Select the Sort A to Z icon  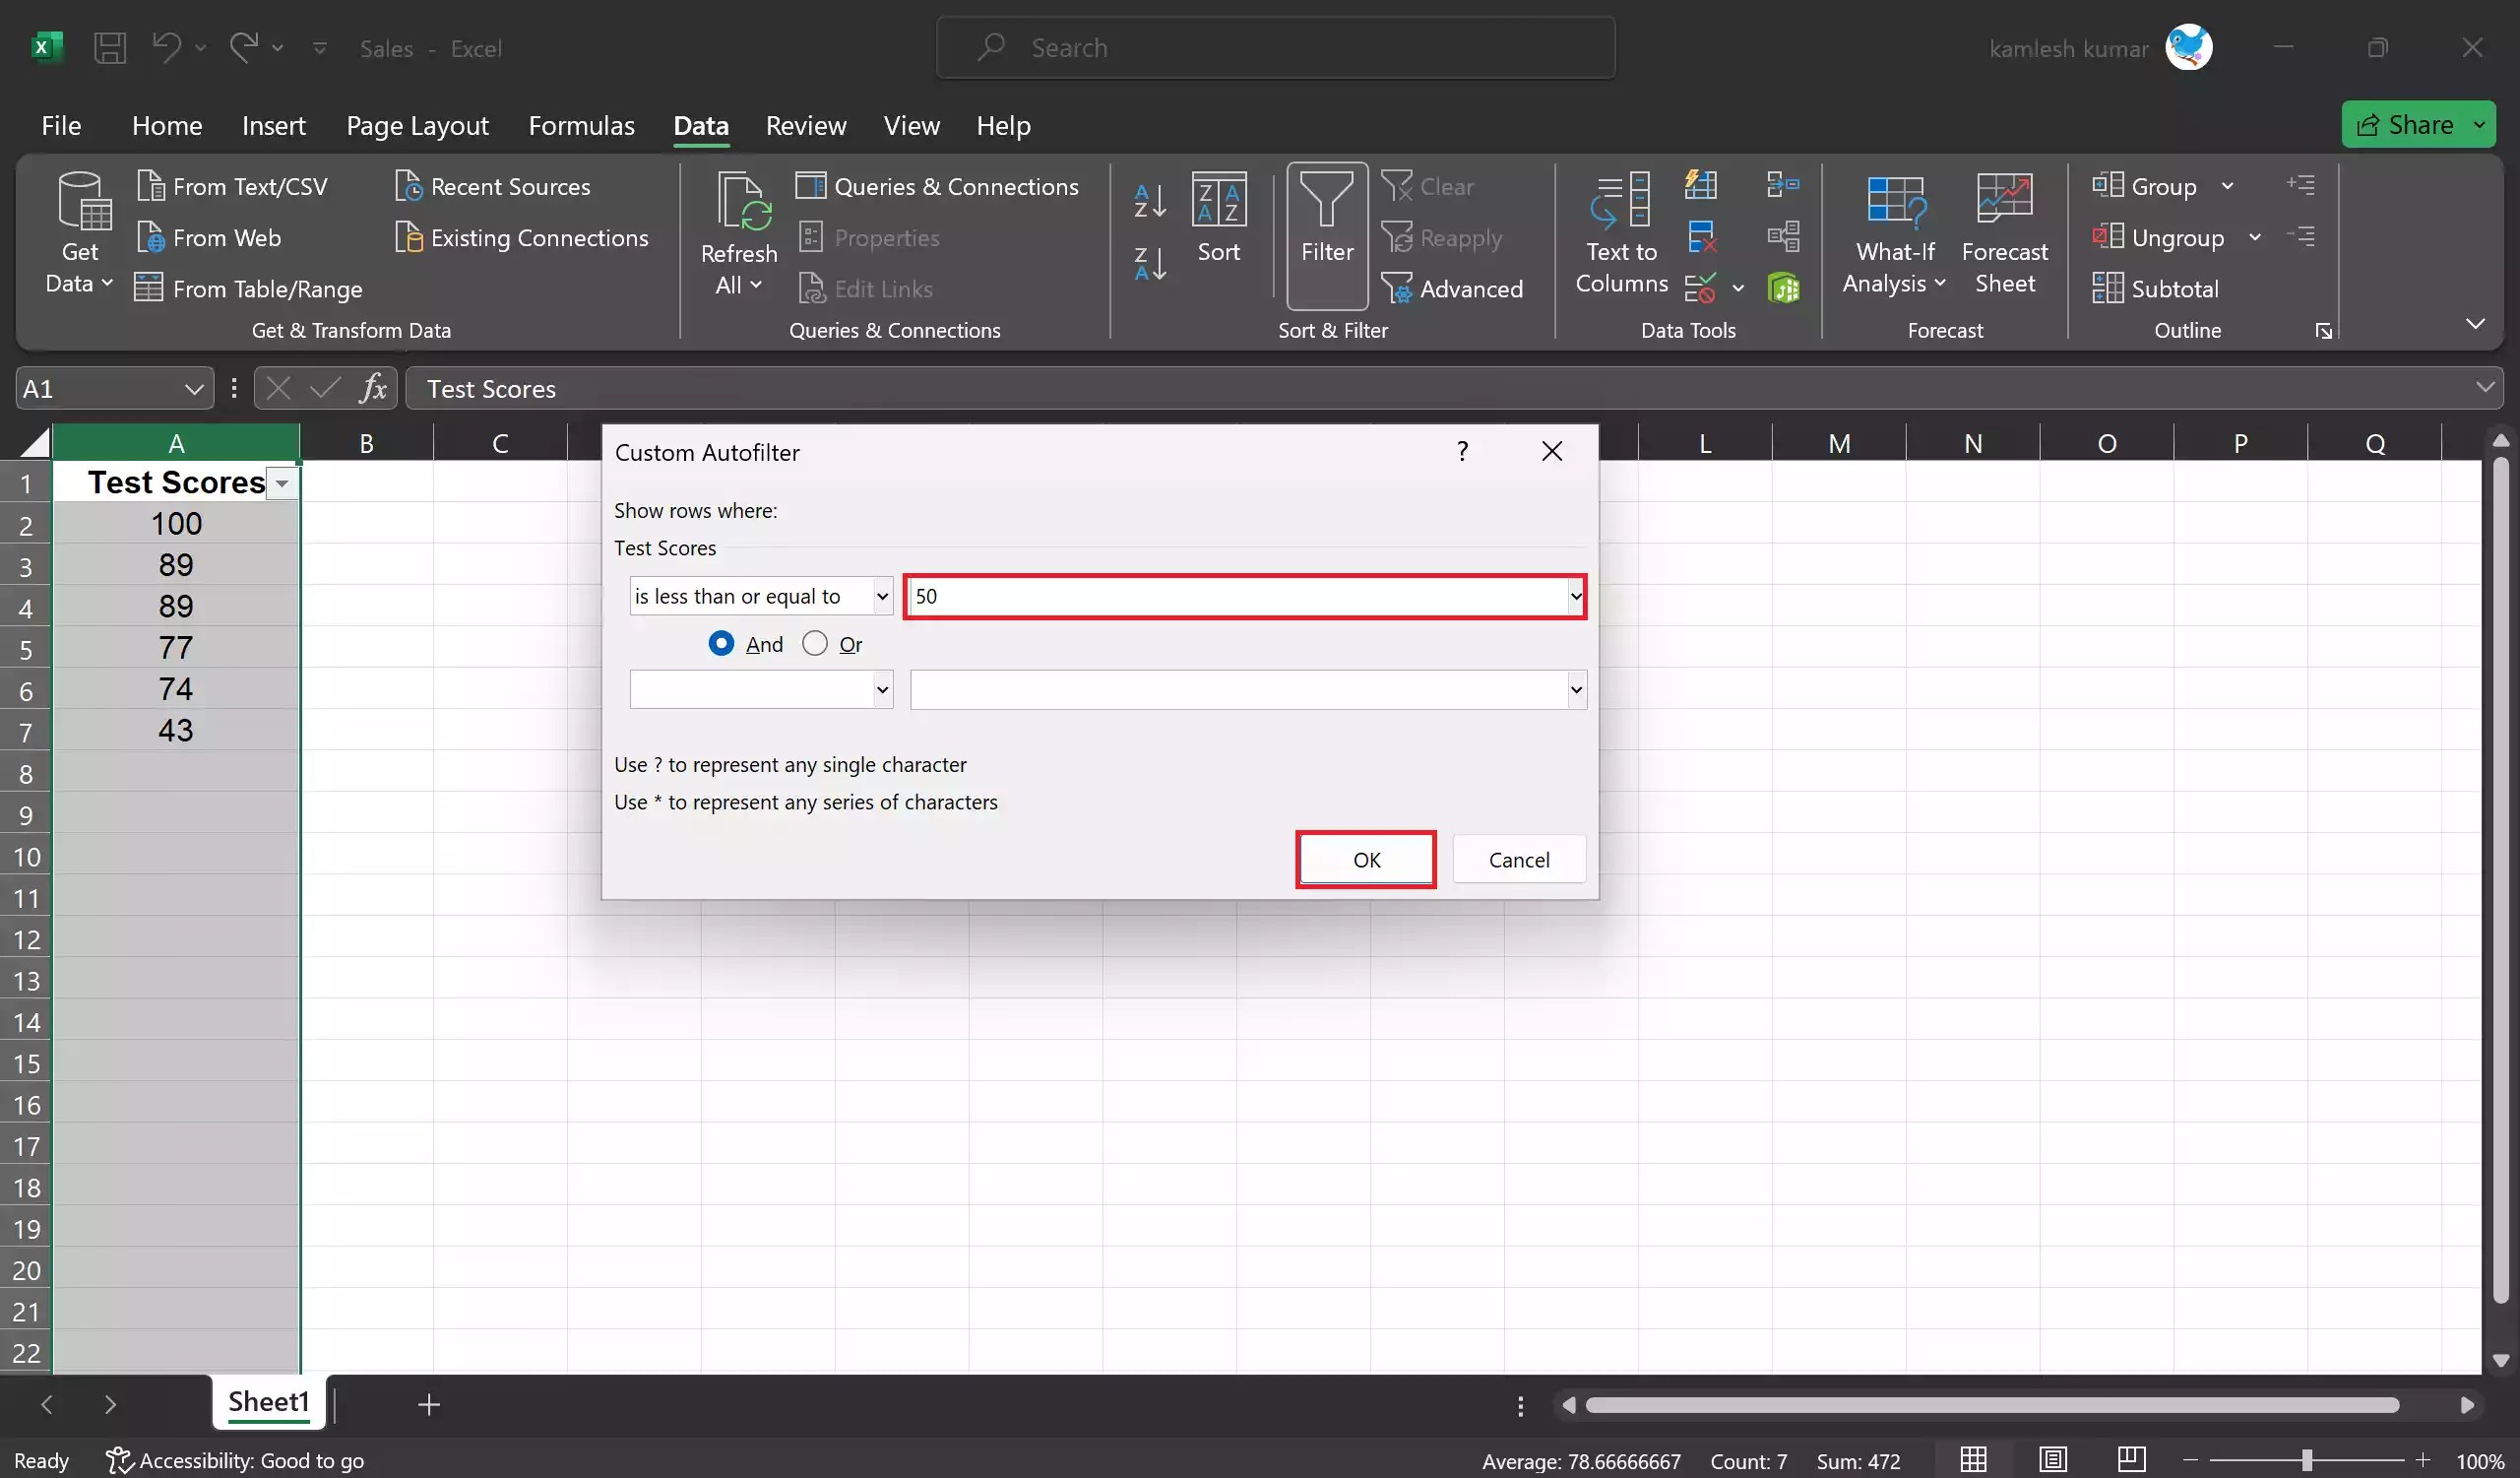pos(1148,199)
